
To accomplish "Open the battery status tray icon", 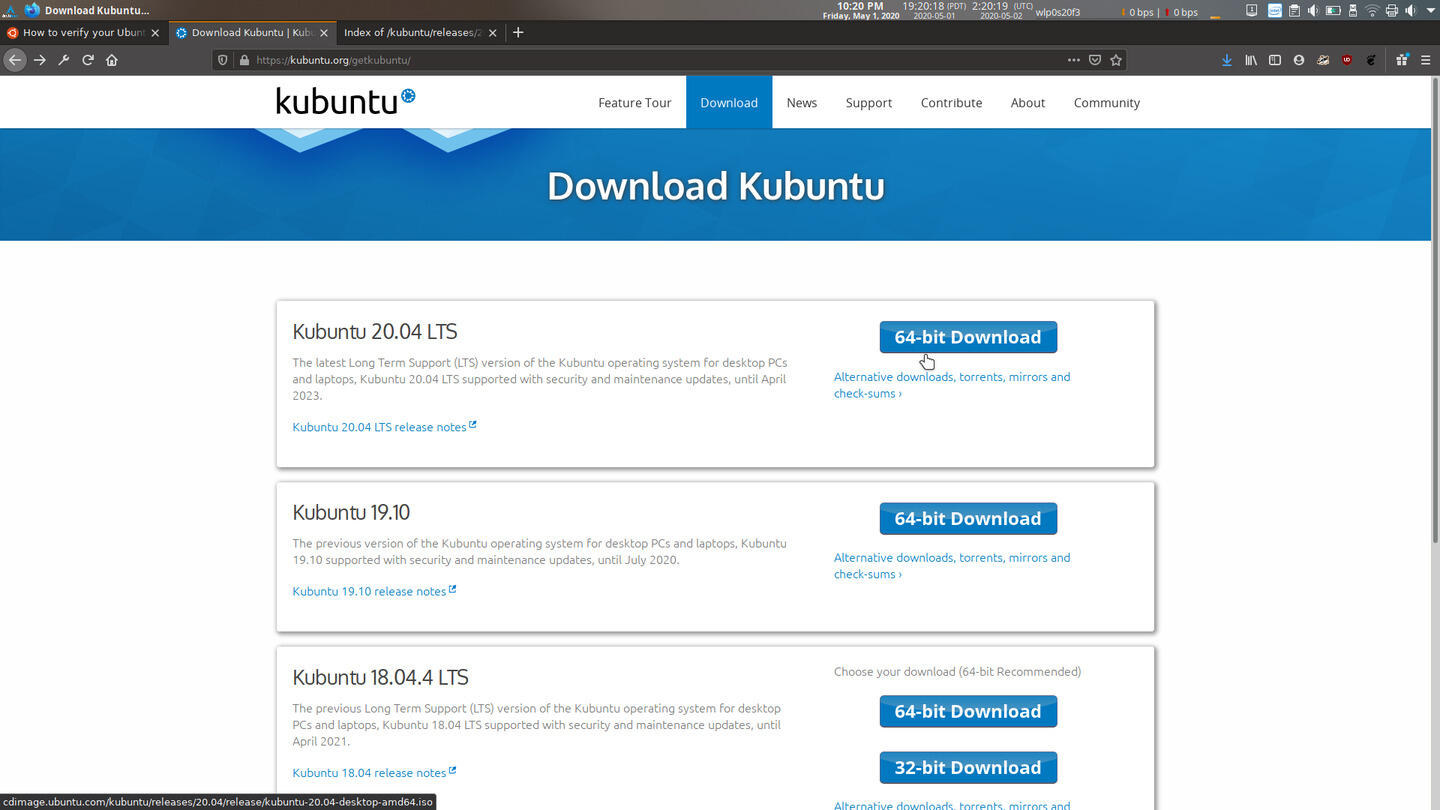I will 1333,11.
